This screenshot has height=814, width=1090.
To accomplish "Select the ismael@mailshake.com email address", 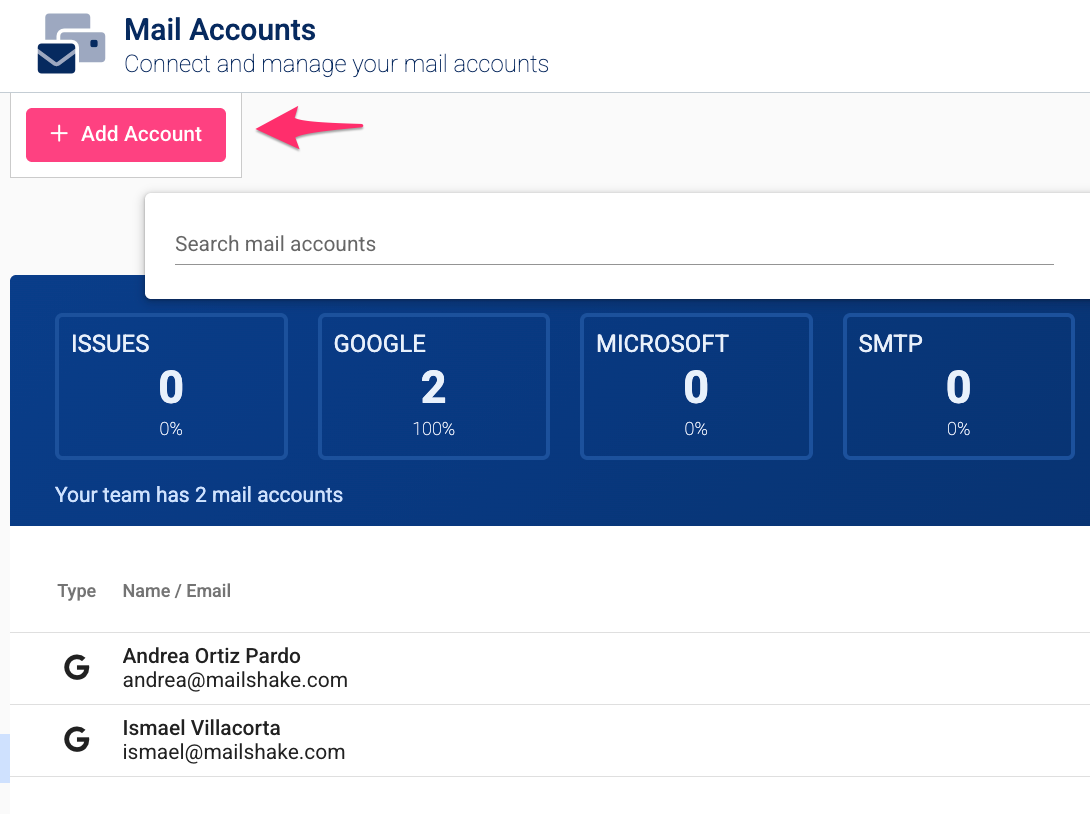I will click(234, 752).
